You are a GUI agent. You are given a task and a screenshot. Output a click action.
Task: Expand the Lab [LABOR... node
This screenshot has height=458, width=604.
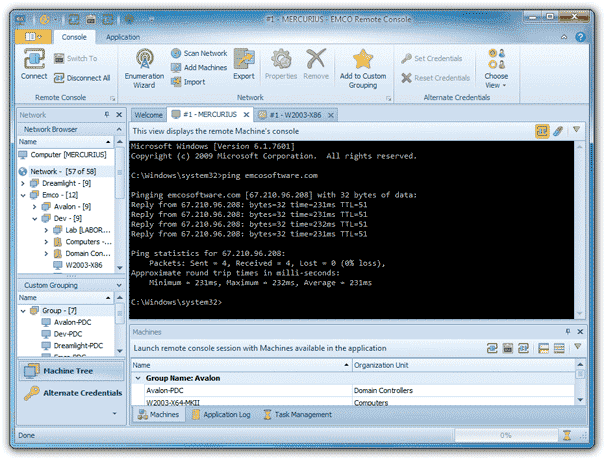pos(46,230)
